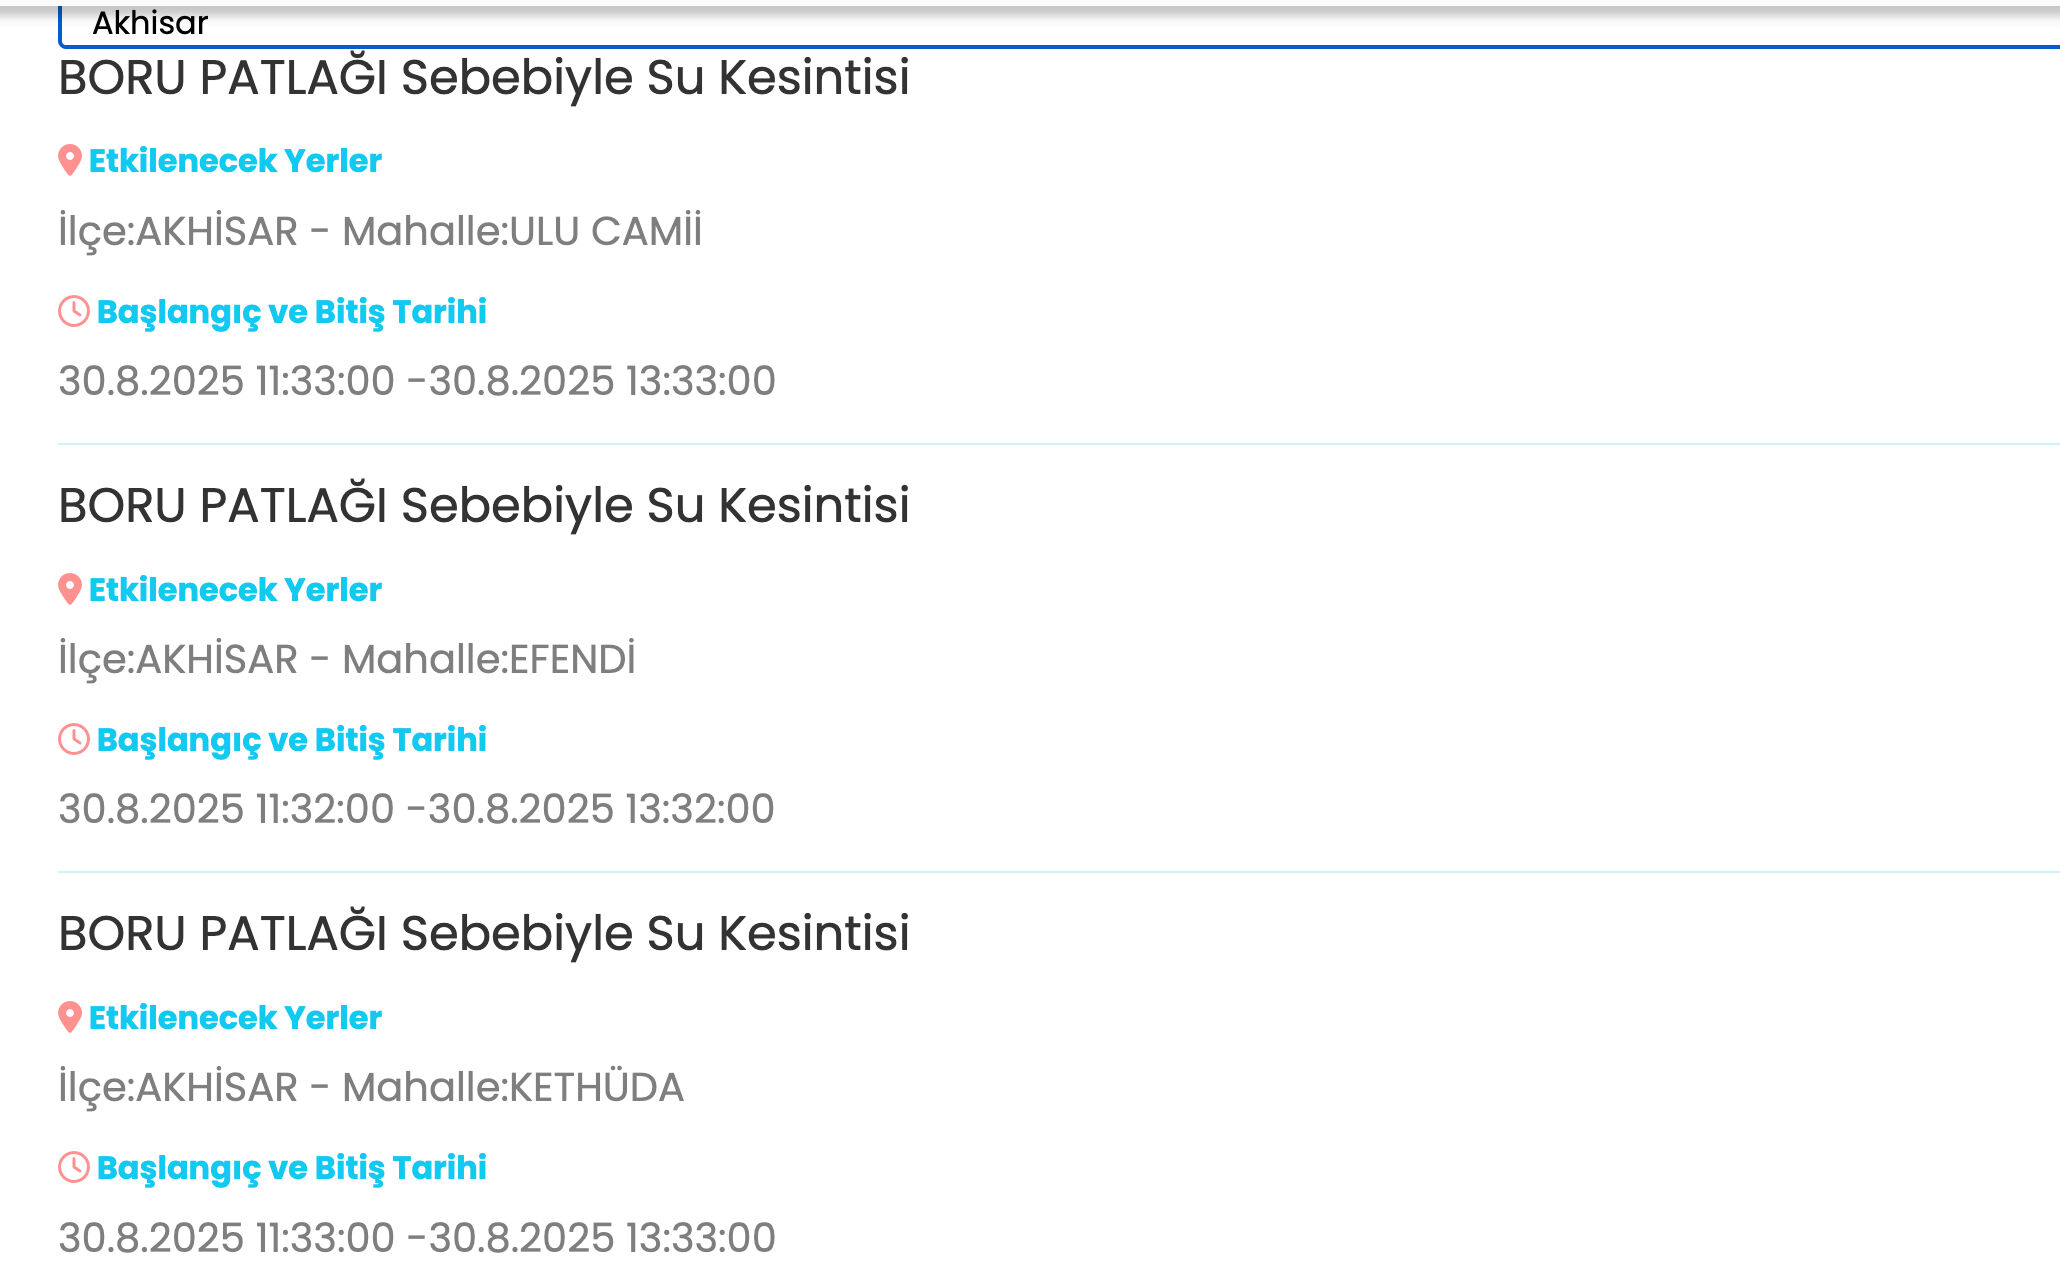Screen dimensions: 2060x1276
Task: Select the second BORU PATLAĞI outage heading above EFENDİ
Action: [484, 506]
